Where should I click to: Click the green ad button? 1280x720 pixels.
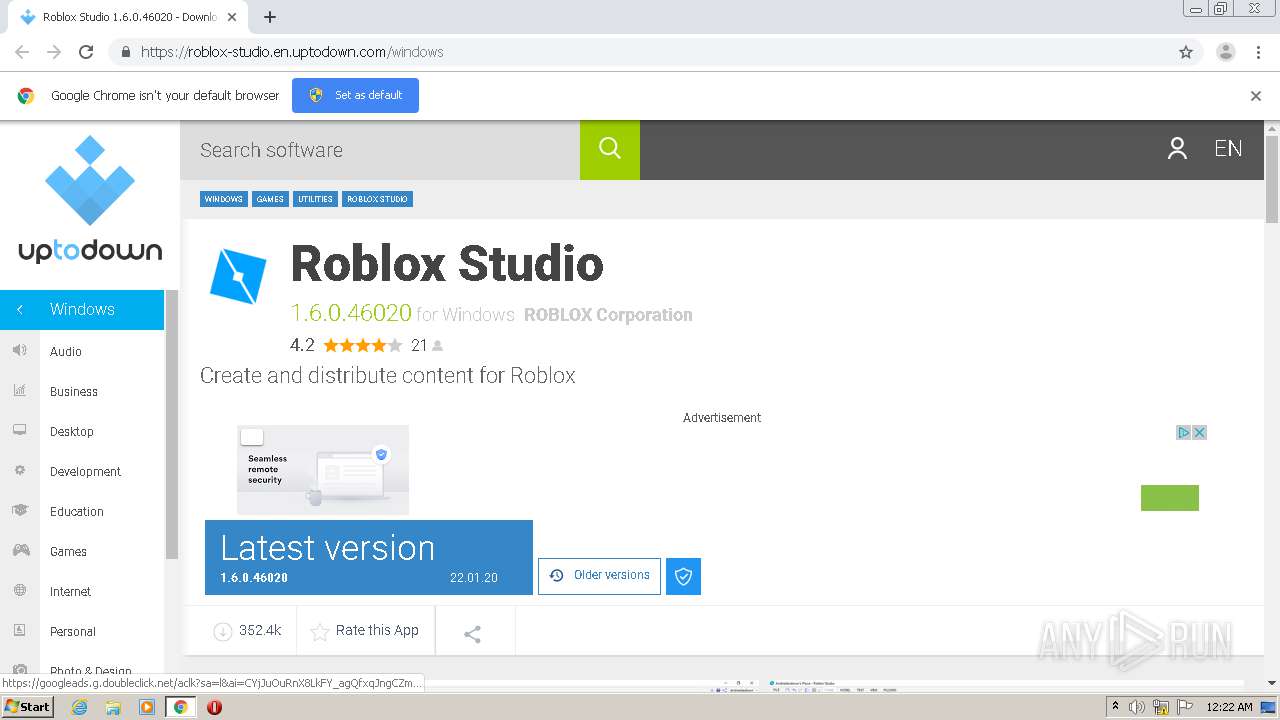coord(1170,498)
